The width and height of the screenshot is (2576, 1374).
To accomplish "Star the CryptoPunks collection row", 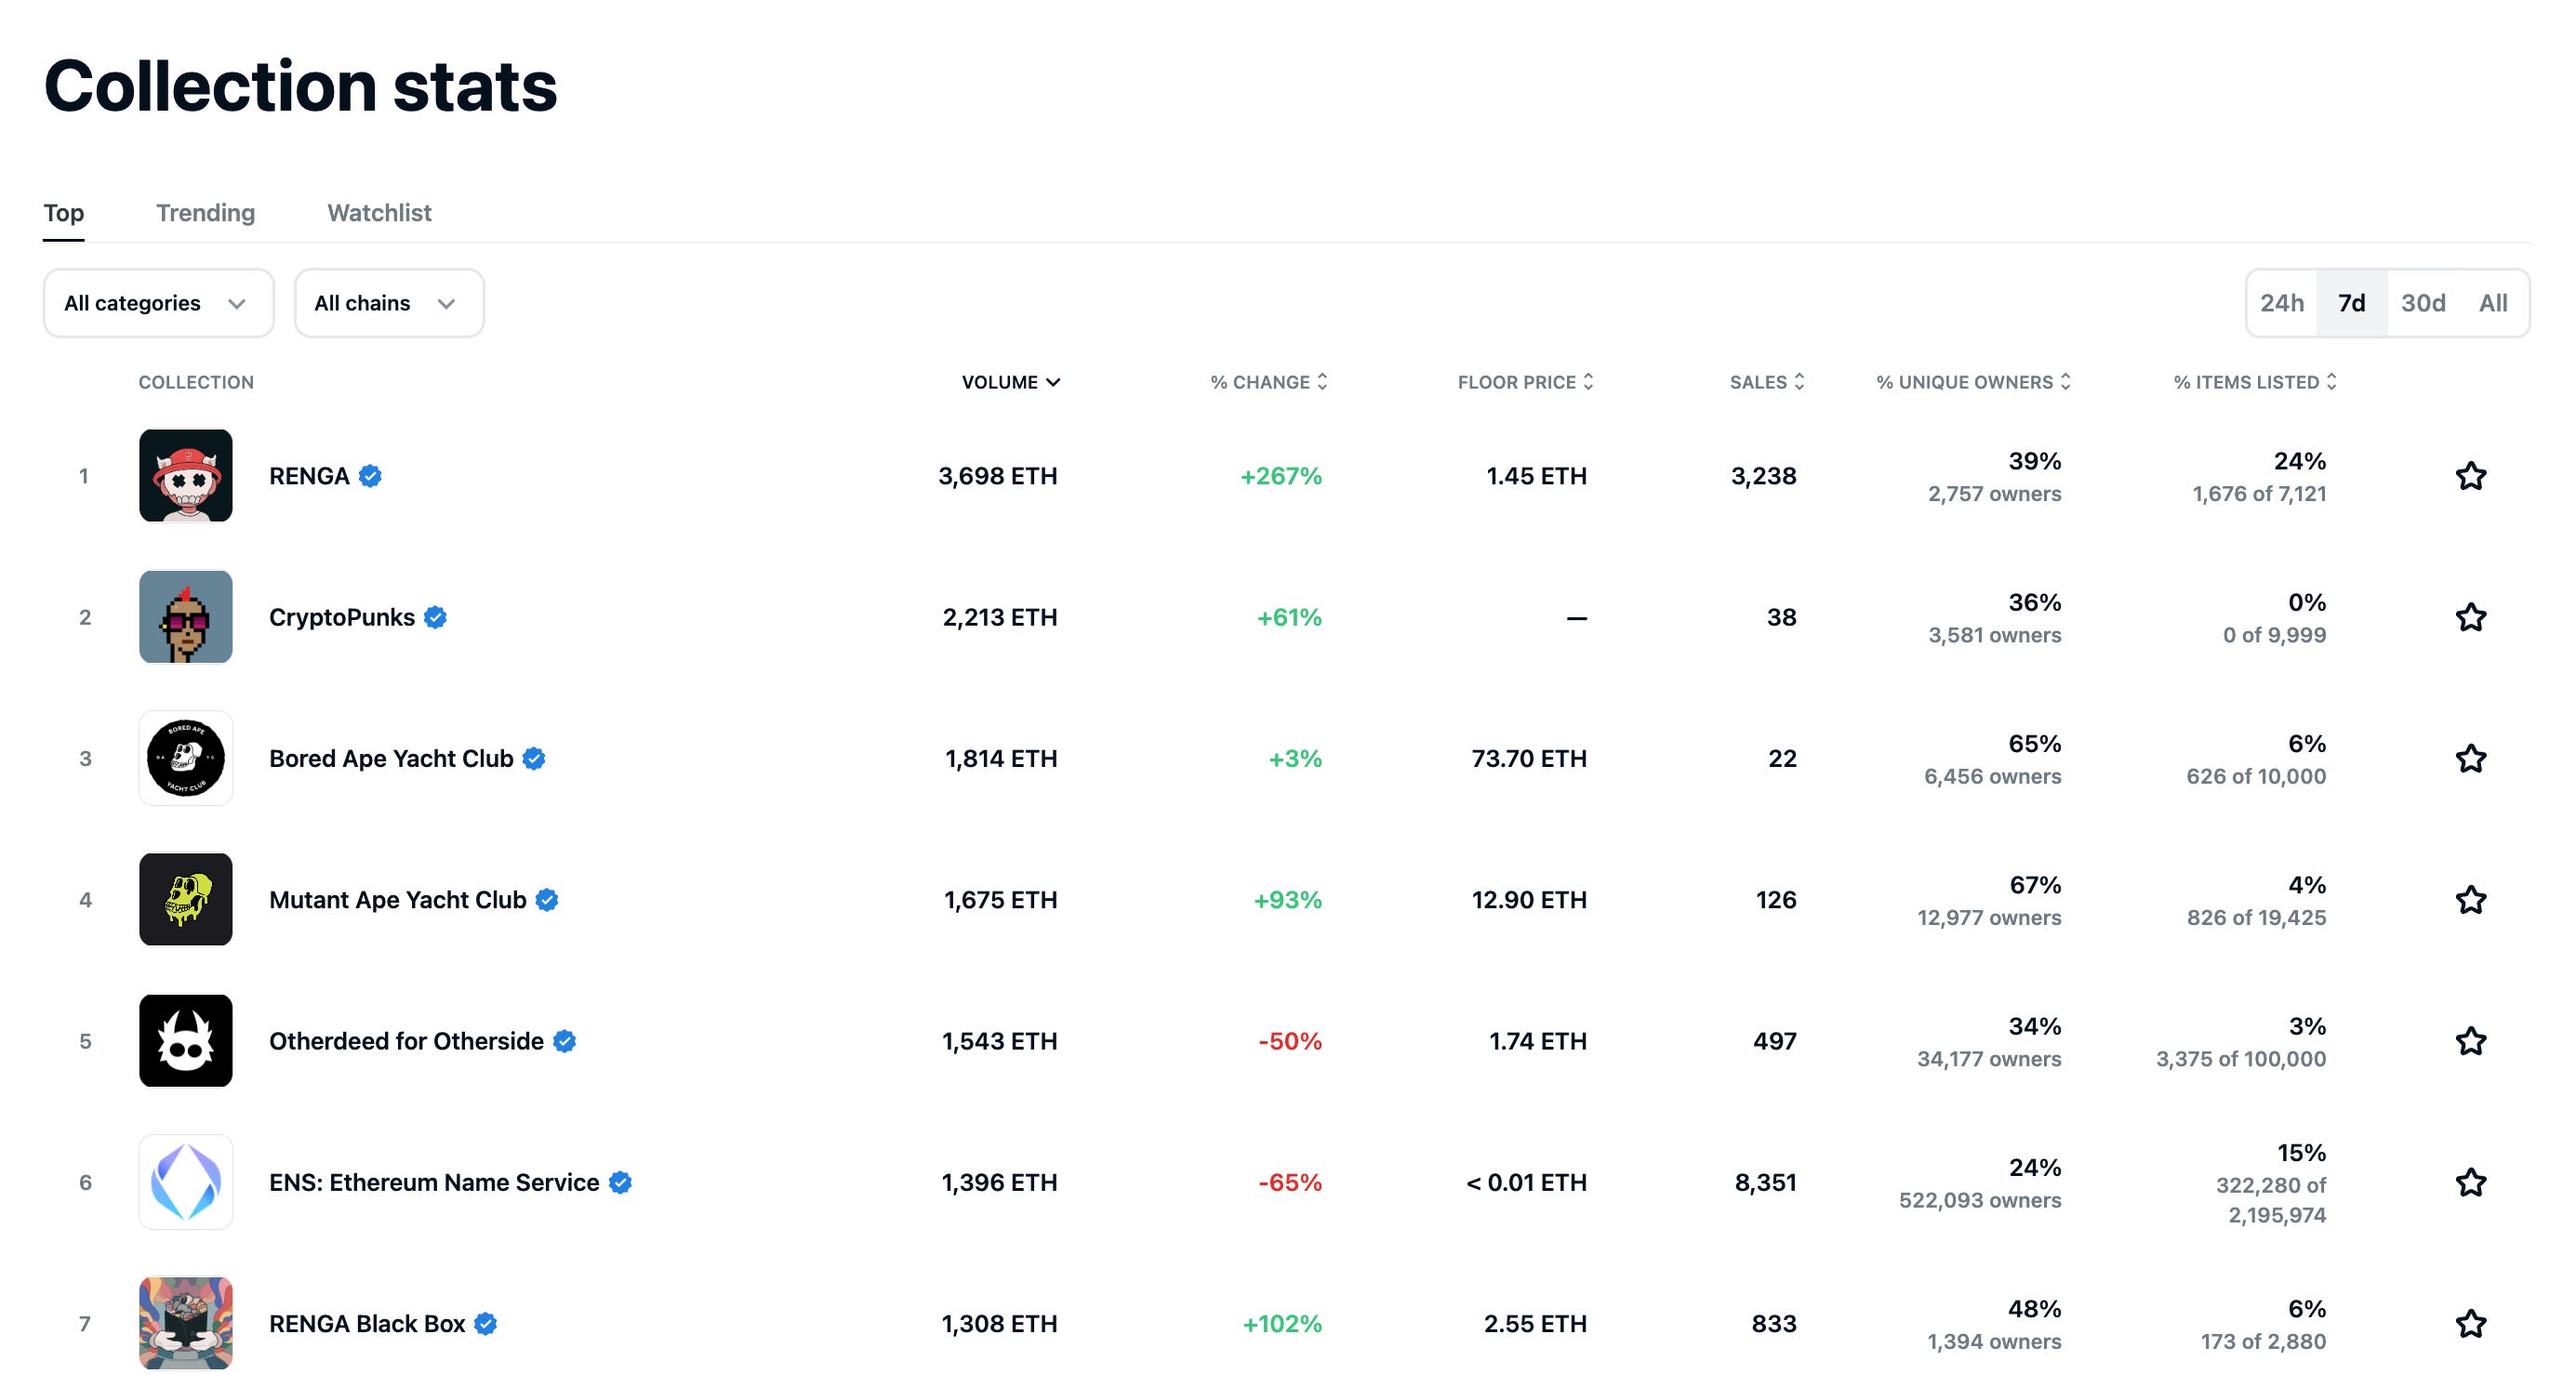I will coord(2470,617).
